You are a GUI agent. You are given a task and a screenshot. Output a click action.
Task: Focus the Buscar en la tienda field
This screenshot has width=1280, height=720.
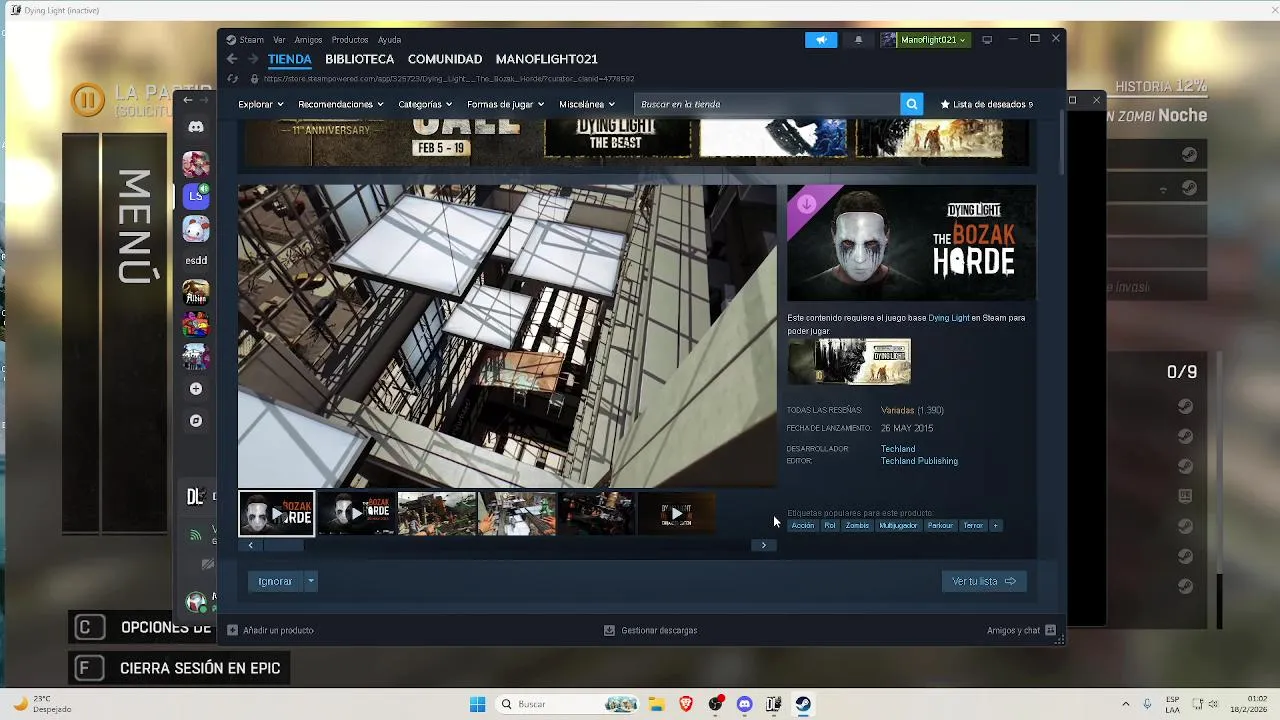pyautogui.click(x=767, y=104)
